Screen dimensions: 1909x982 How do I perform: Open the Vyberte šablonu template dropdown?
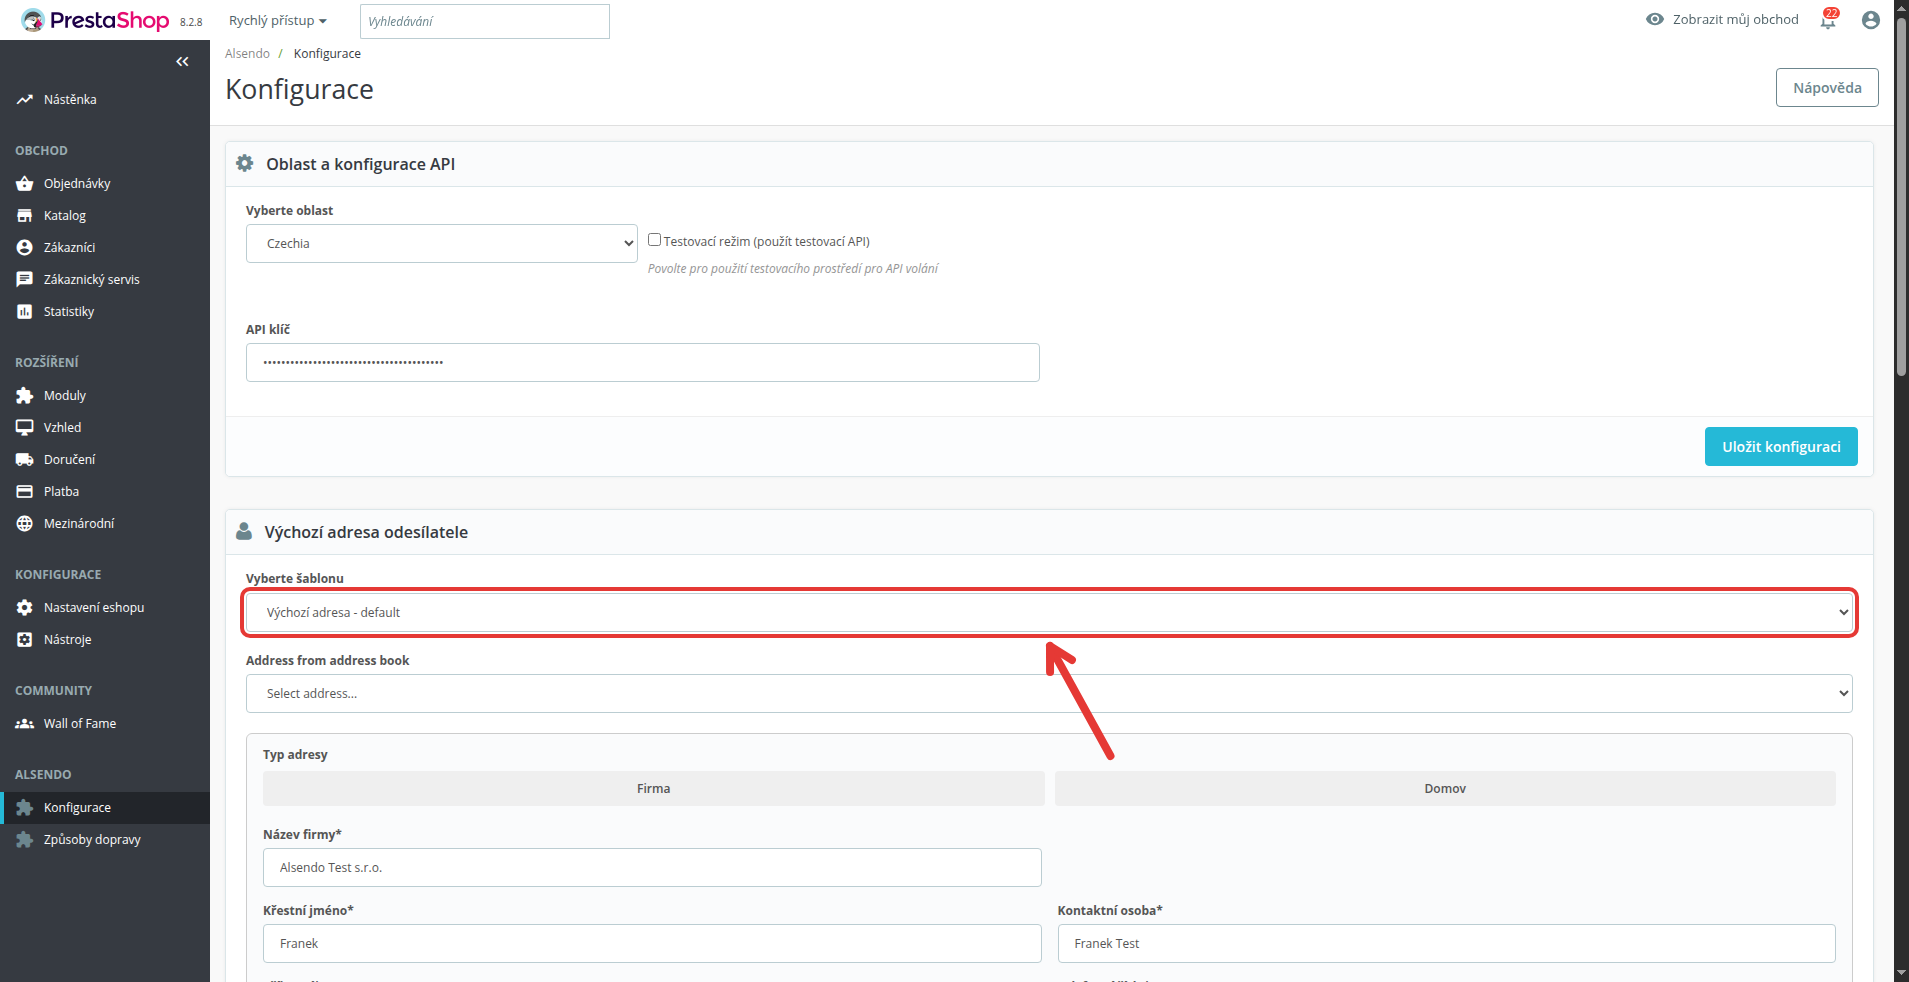pos(1049,613)
